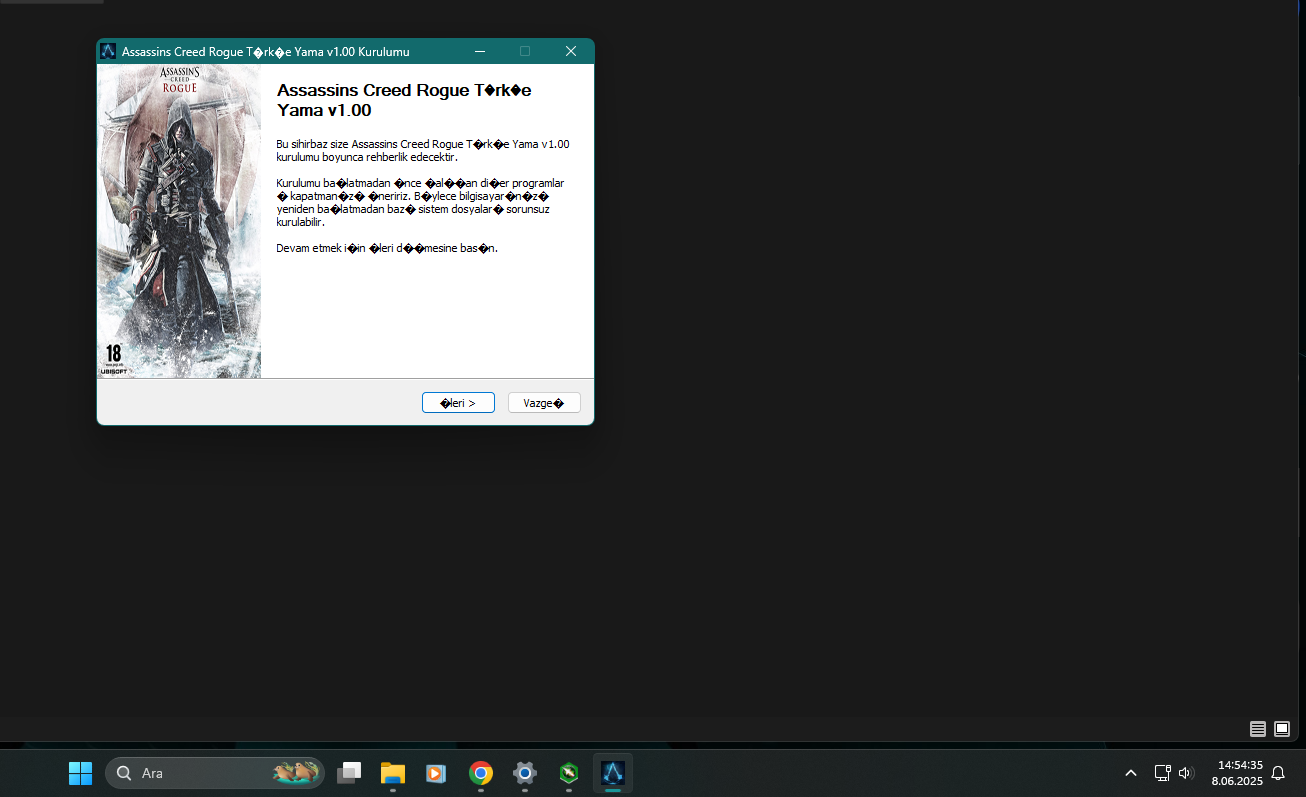Click the installer title bar app icon
This screenshot has height=797, width=1306.
109,51
